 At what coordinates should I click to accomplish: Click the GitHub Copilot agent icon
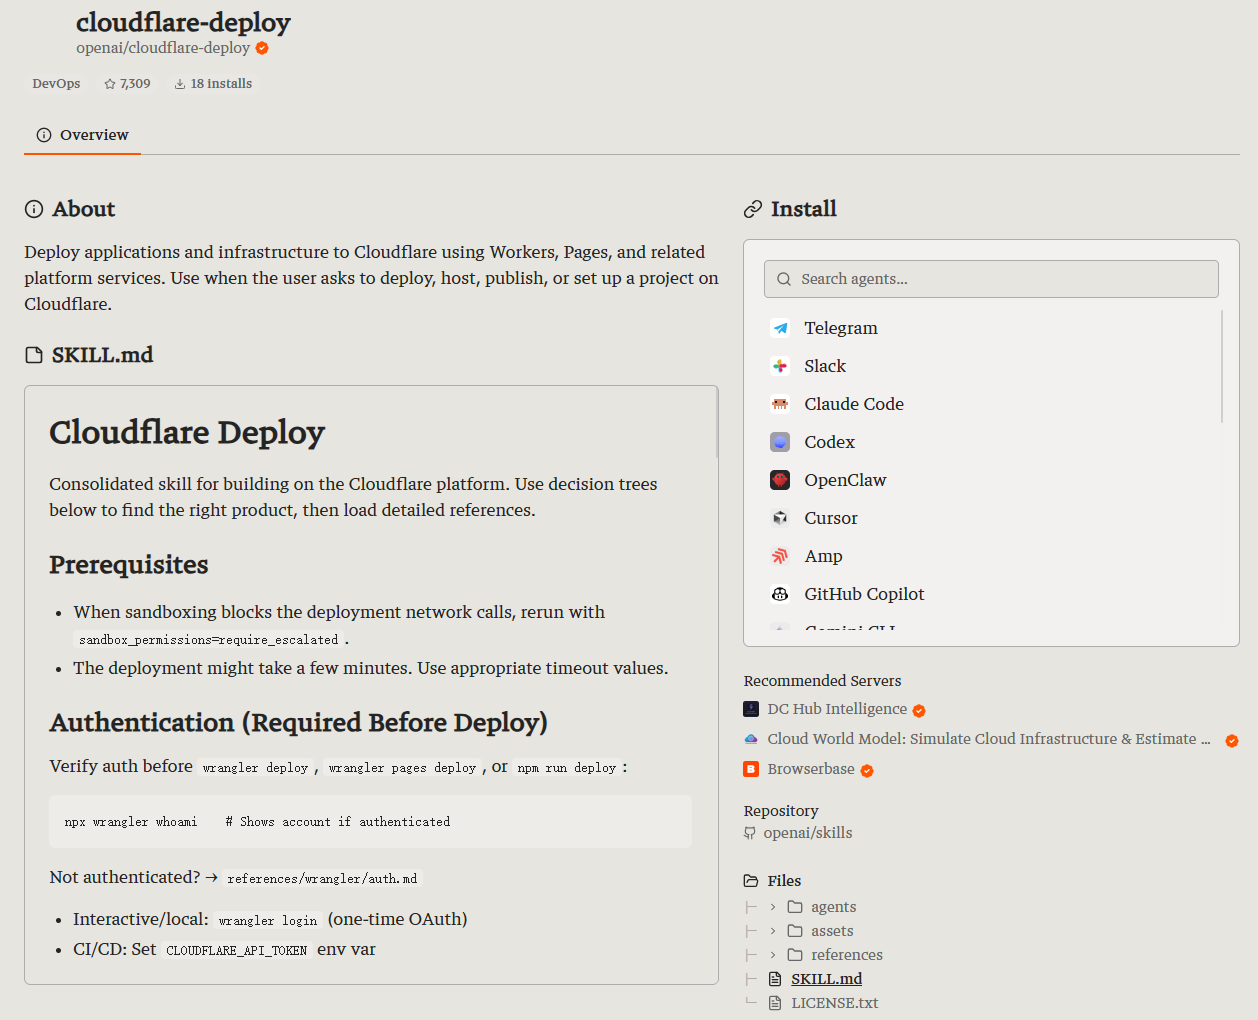tap(780, 594)
